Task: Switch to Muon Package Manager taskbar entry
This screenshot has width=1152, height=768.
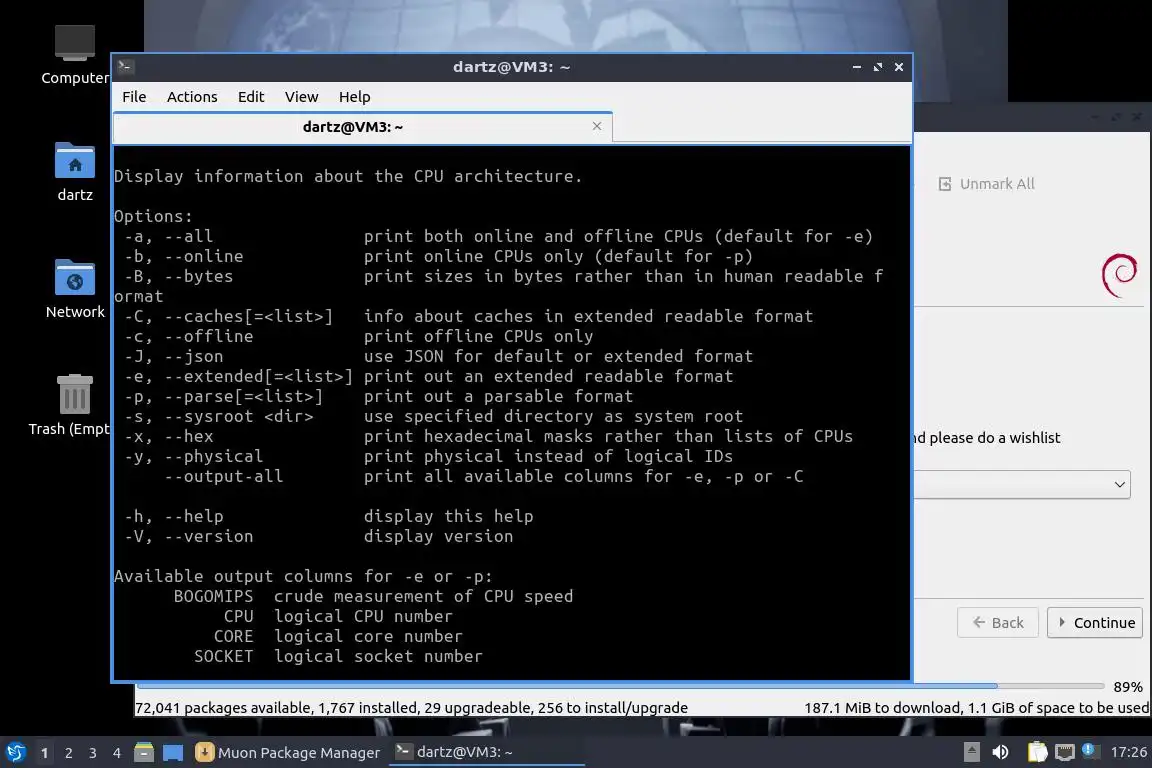Action: tap(288, 753)
